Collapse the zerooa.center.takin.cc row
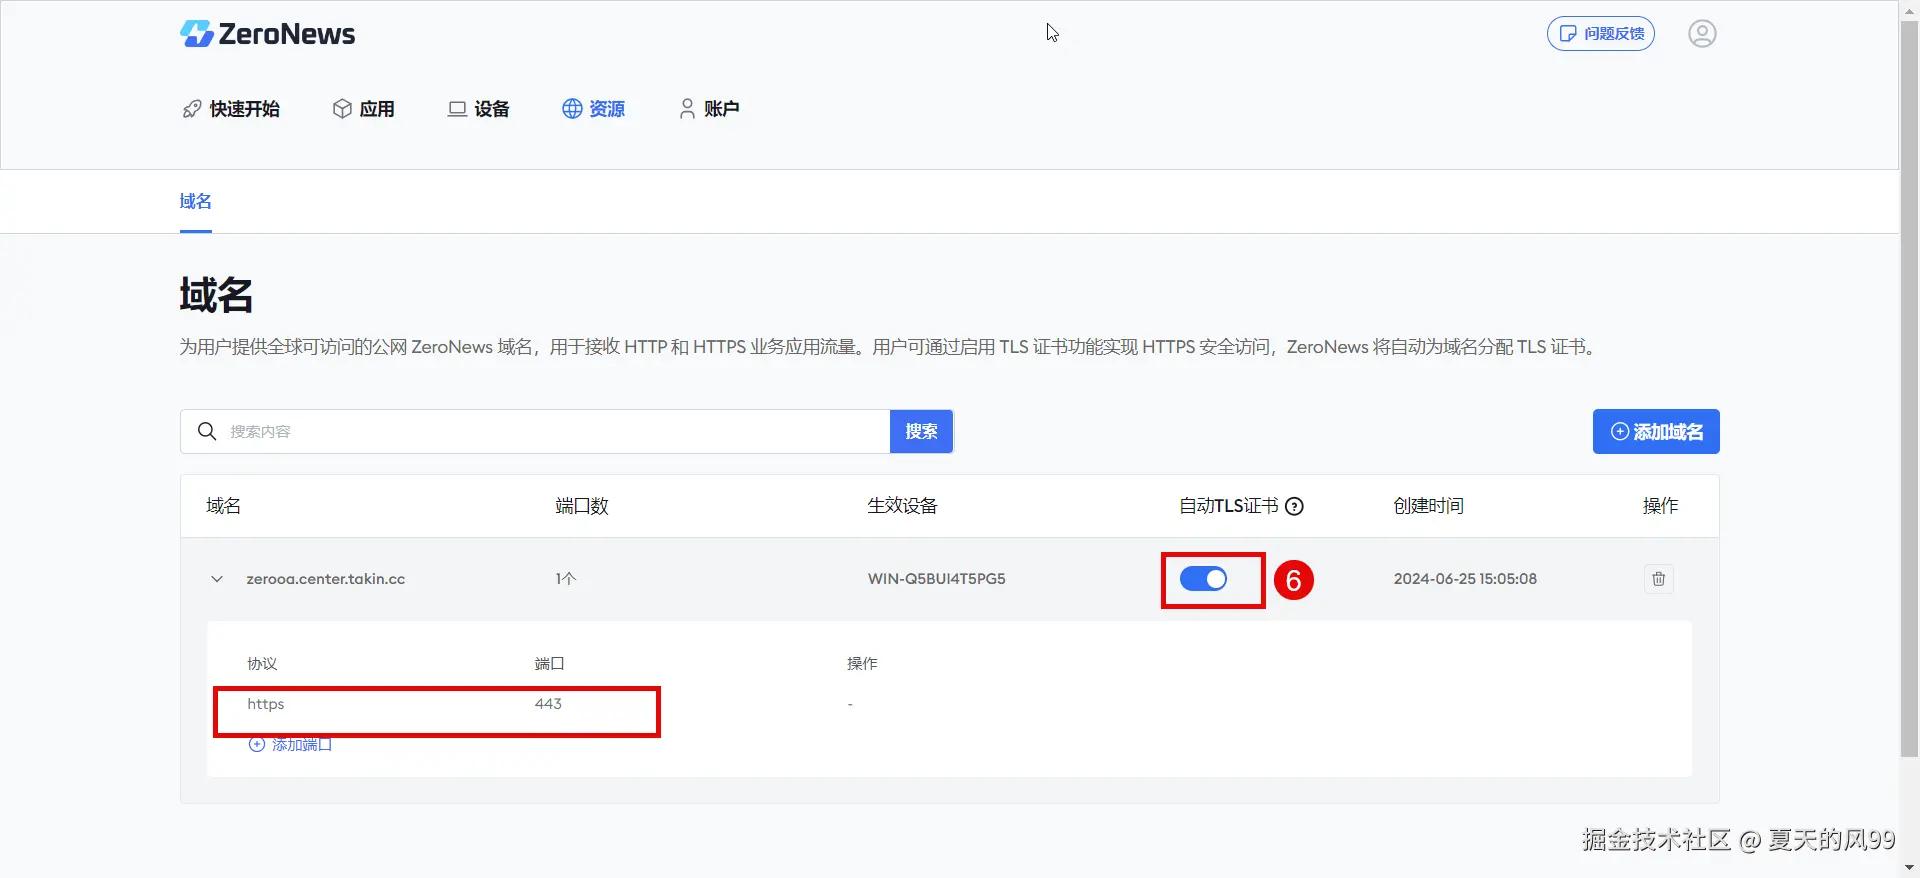Viewport: 1920px width, 878px height. [217, 579]
